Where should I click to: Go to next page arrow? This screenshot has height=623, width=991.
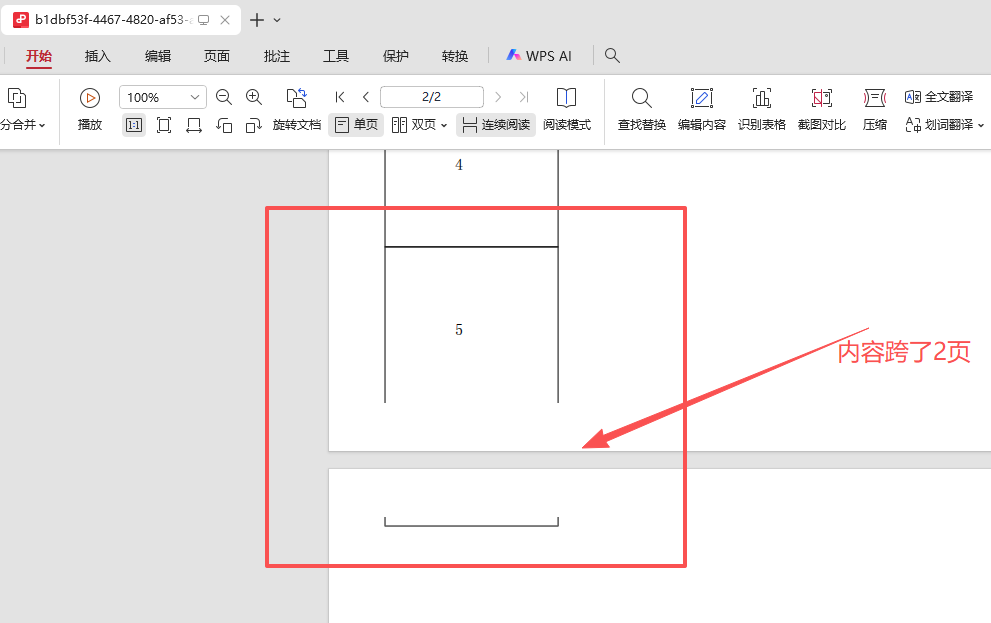pyautogui.click(x=498, y=97)
